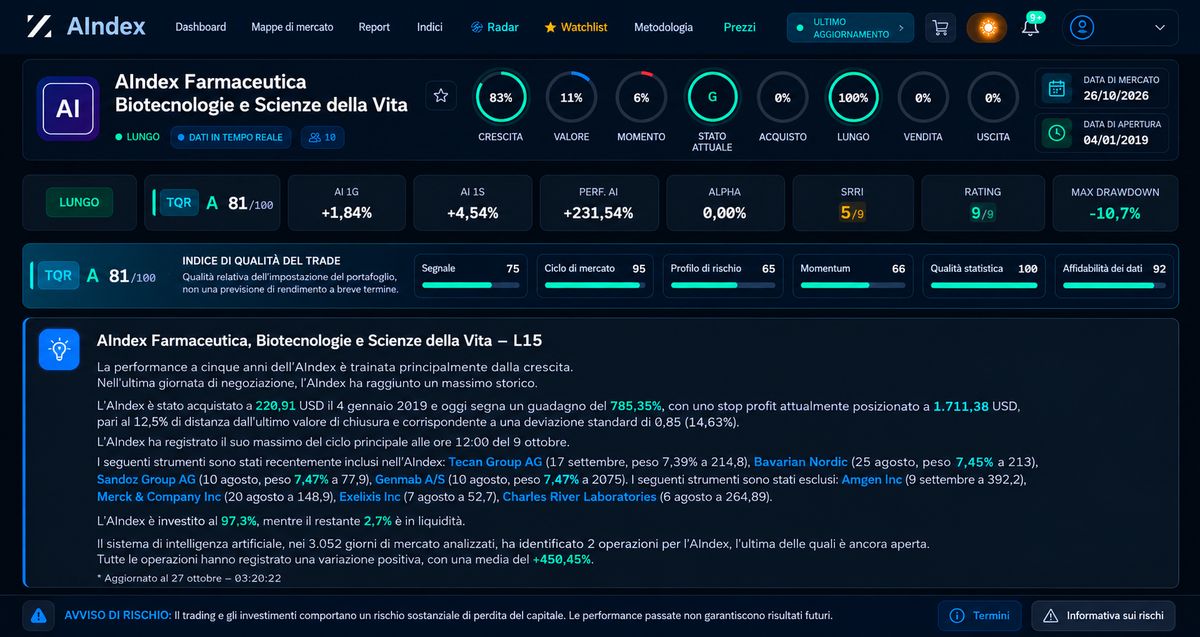Follow the Tecan Group AG link
Image resolution: width=1200 pixels, height=637 pixels.
tap(496, 462)
